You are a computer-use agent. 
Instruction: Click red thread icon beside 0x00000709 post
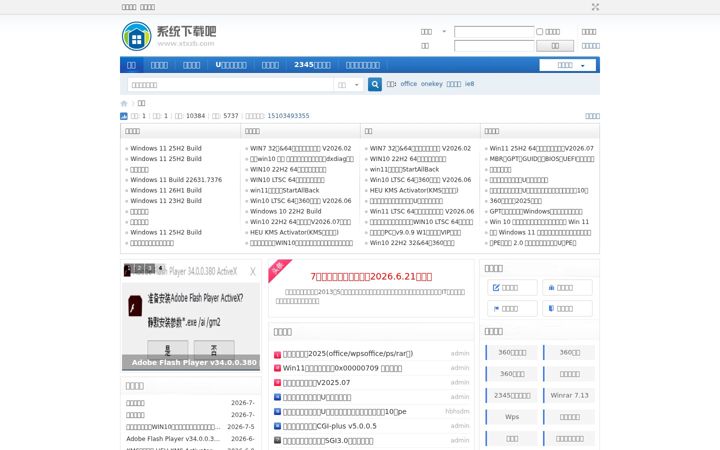click(277, 368)
